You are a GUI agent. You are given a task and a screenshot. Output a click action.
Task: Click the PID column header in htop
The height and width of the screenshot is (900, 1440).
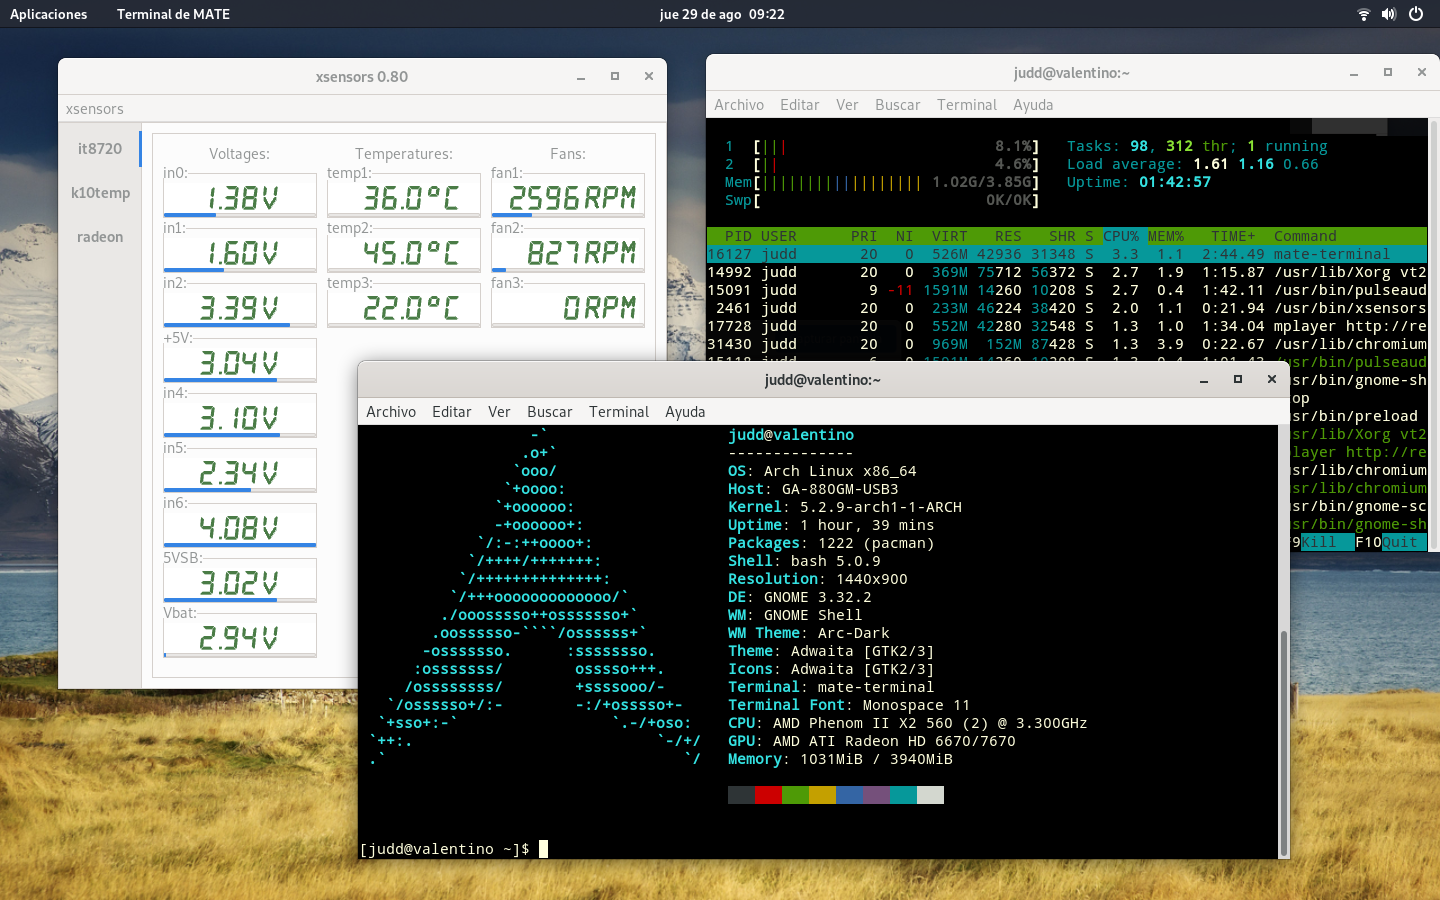(x=738, y=236)
